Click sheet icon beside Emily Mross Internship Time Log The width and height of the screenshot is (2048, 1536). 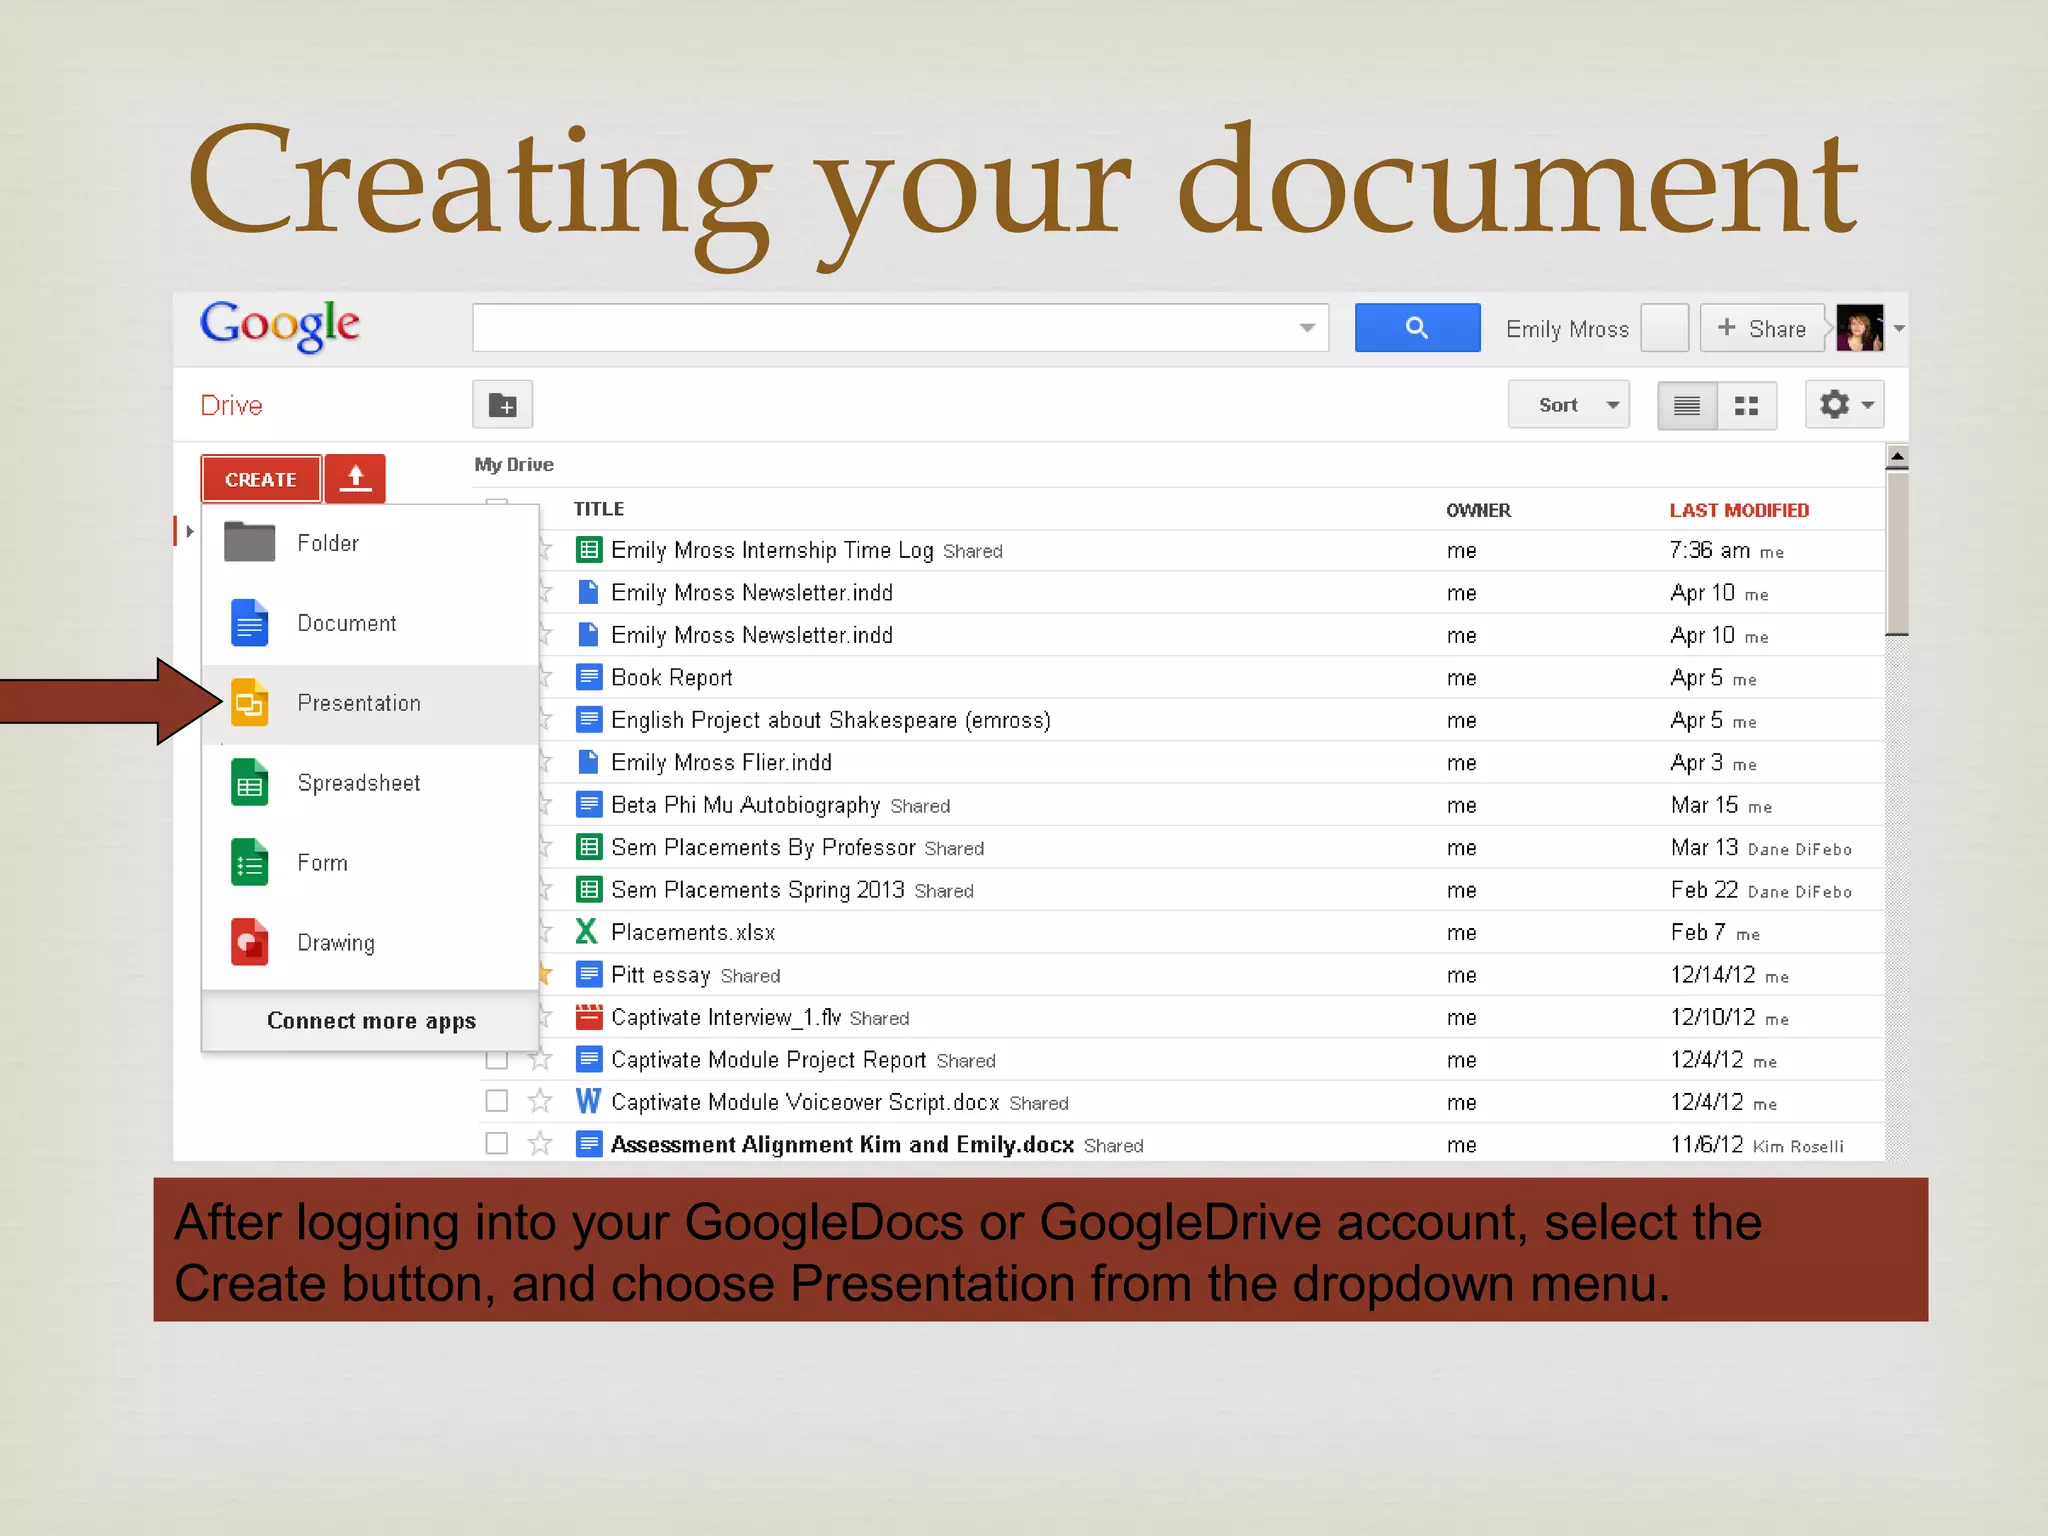(589, 550)
